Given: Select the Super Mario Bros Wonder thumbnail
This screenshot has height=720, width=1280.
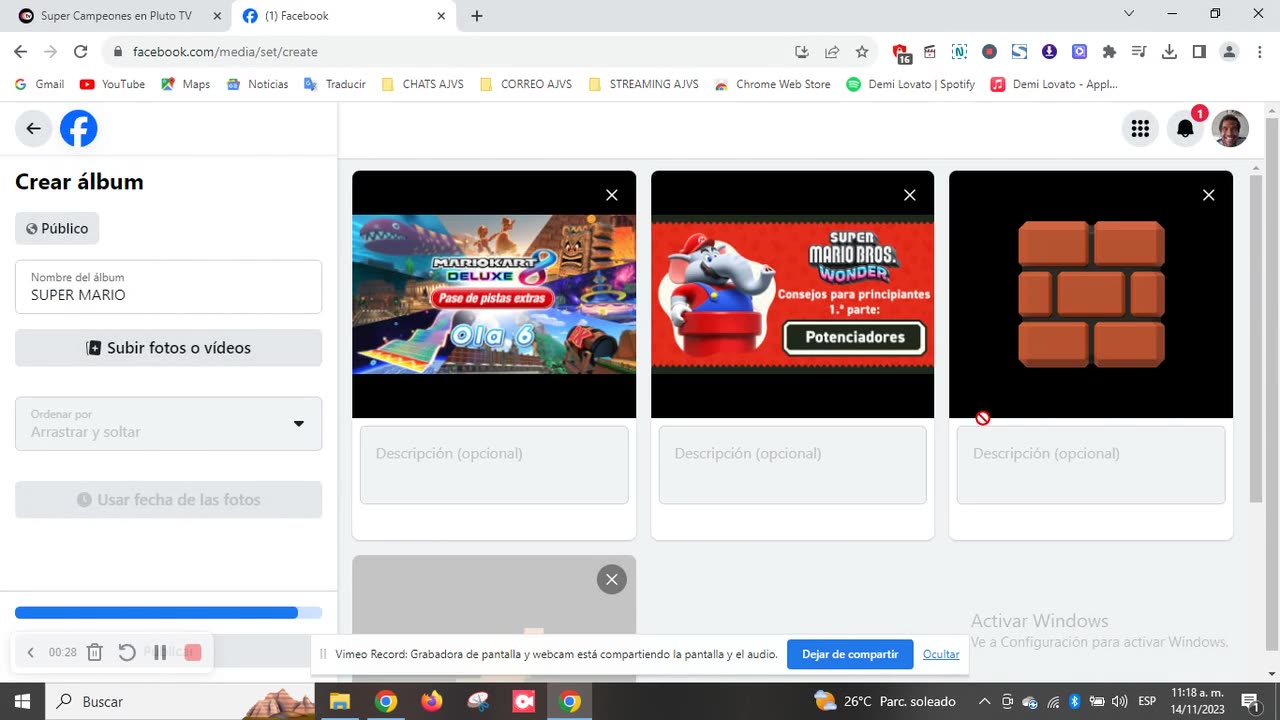Looking at the screenshot, I should (792, 294).
